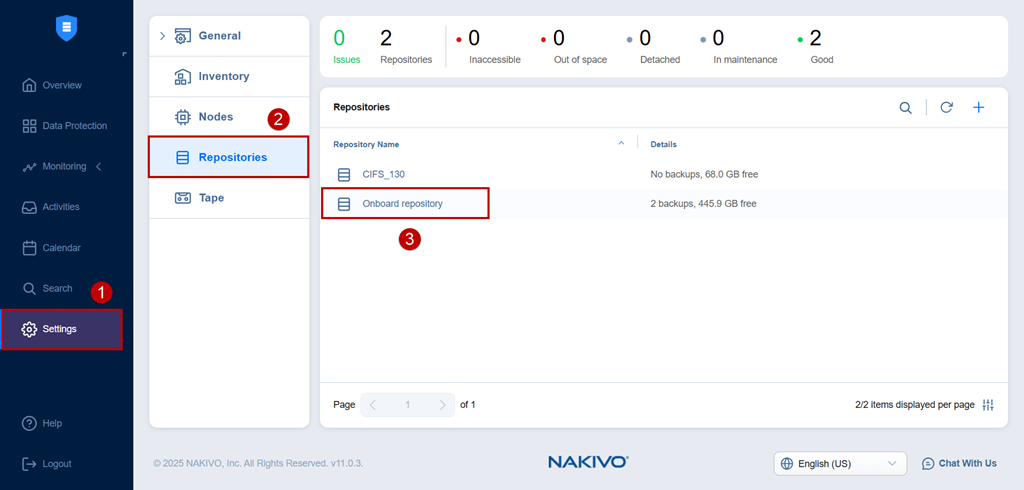Screen dimensions: 1024x490
Task: Open Chat With Us link
Action: (x=959, y=463)
